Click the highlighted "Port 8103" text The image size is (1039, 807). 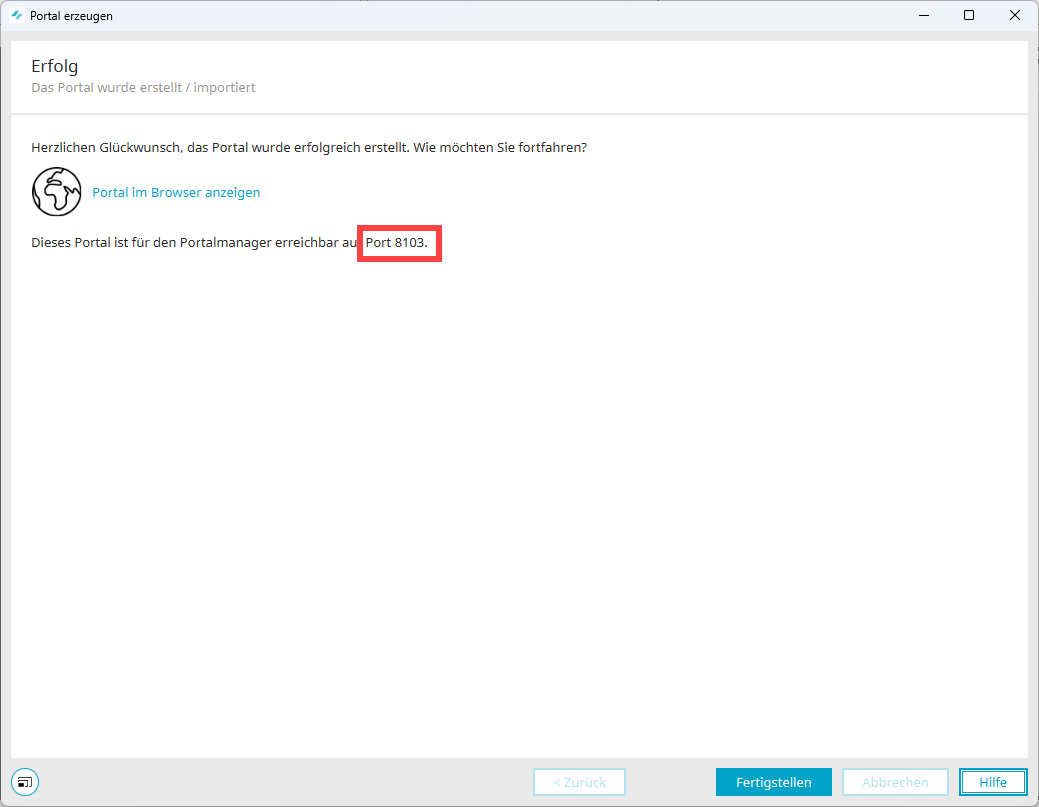(399, 243)
